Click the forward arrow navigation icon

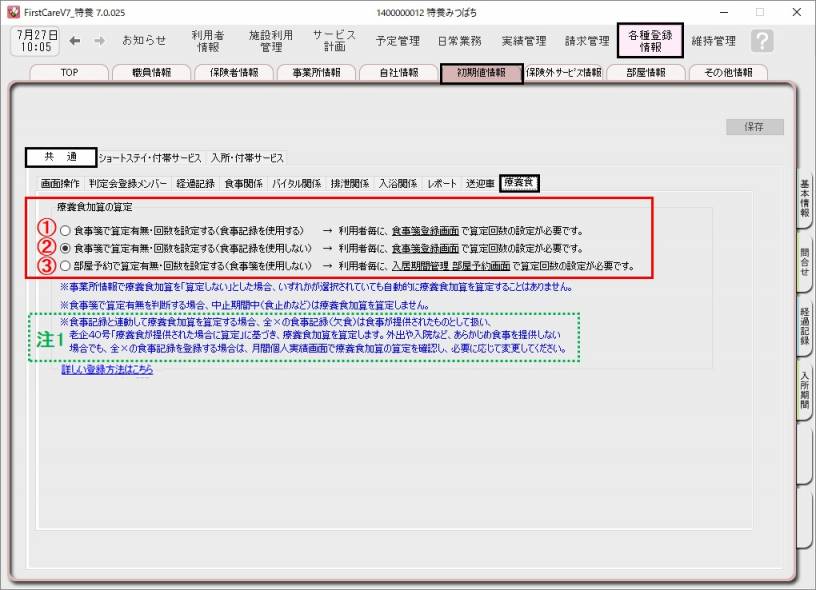coord(101,40)
